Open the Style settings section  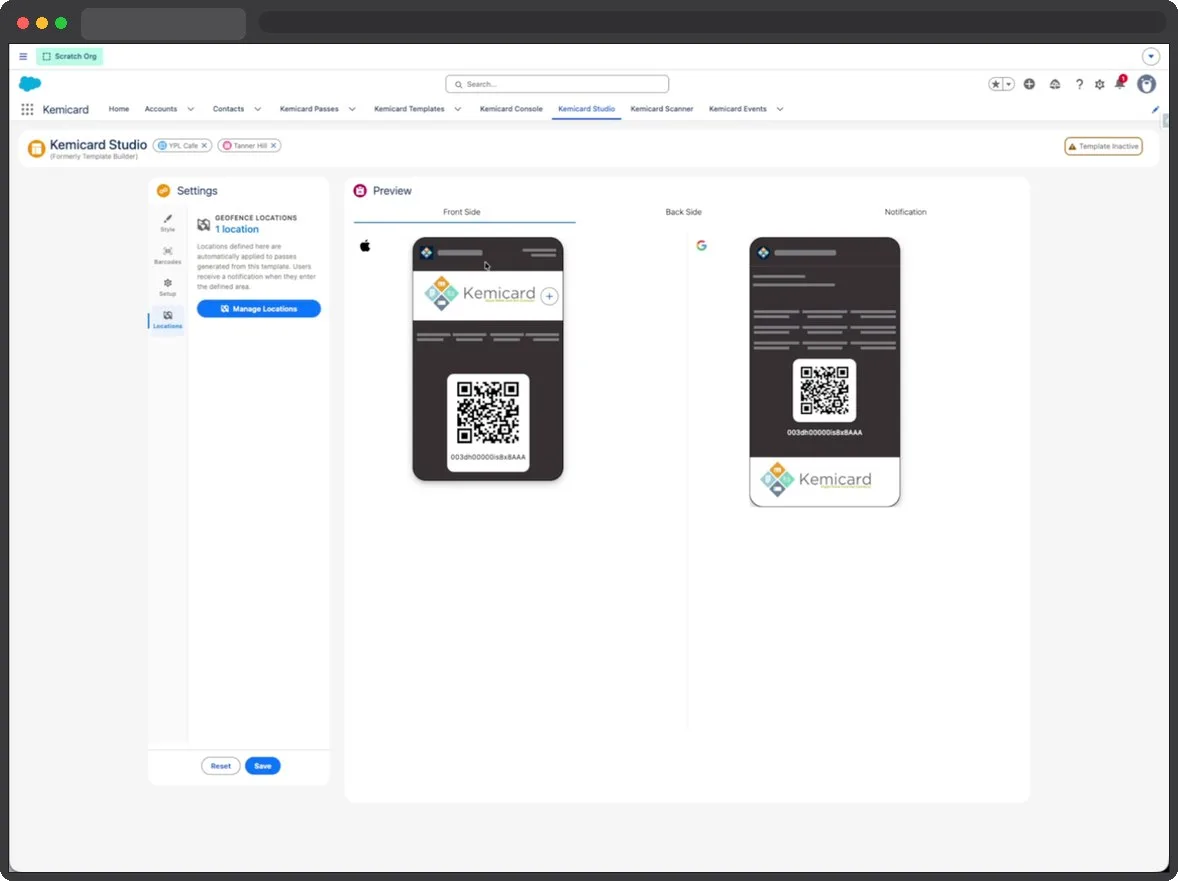[x=168, y=223]
